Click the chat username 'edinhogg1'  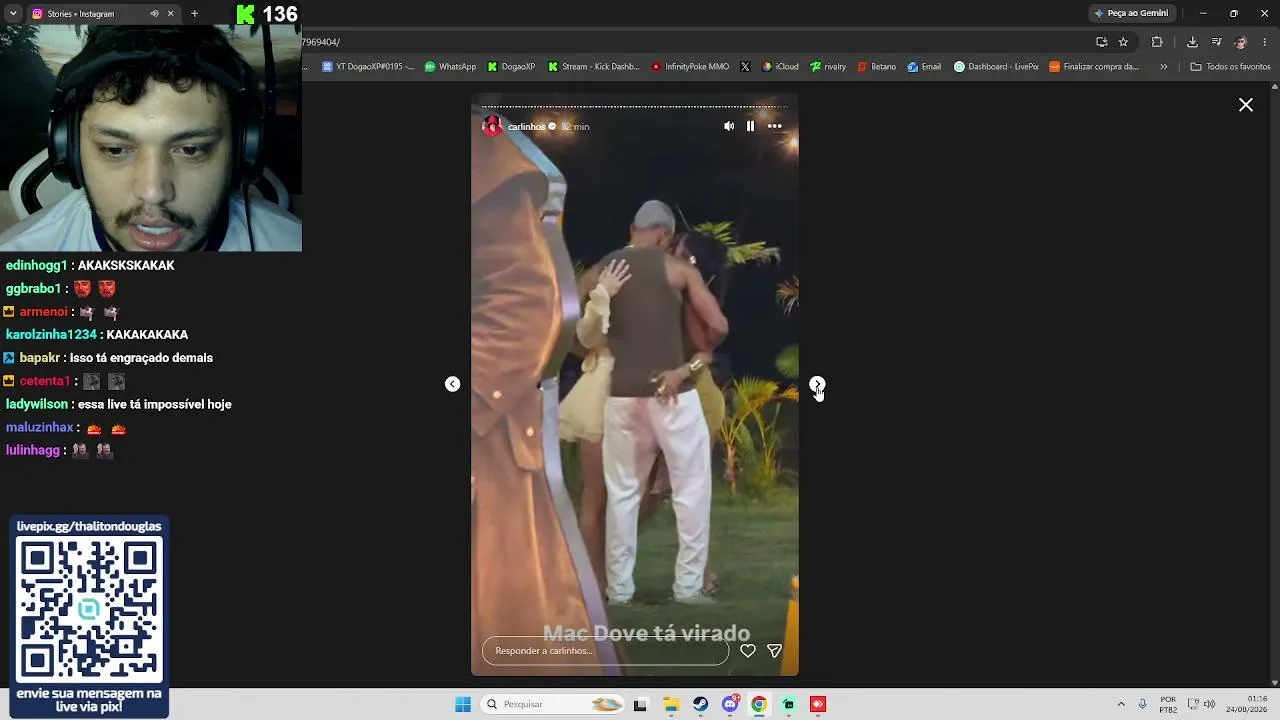[x=36, y=266]
